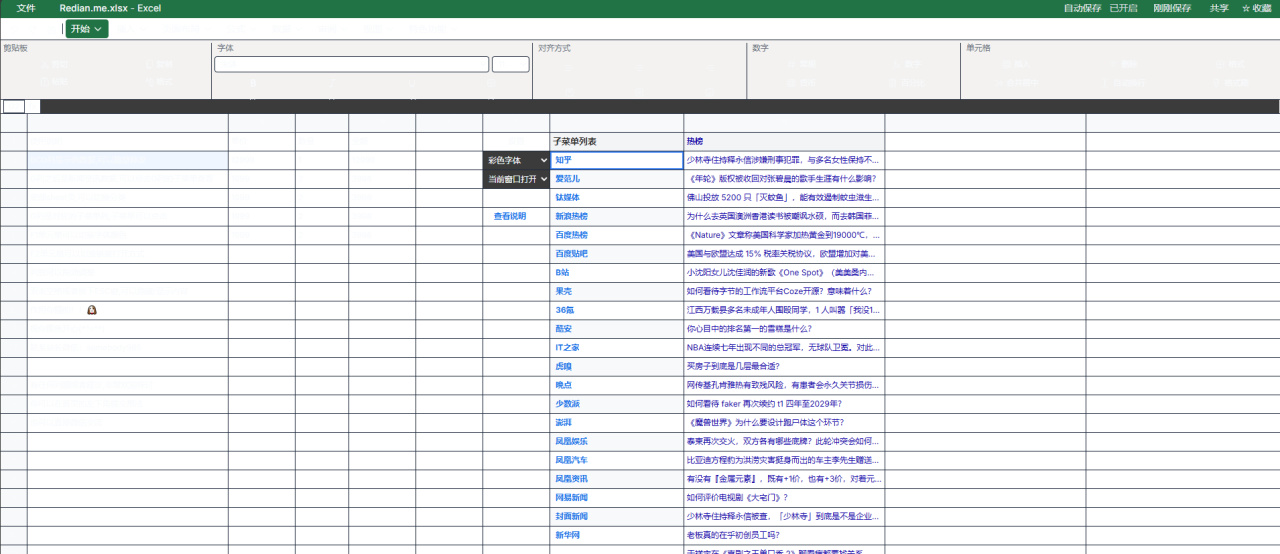This screenshot has width=1280, height=554.
Task: Open the 开始 ribbon tab dropdown
Action: click(87, 29)
